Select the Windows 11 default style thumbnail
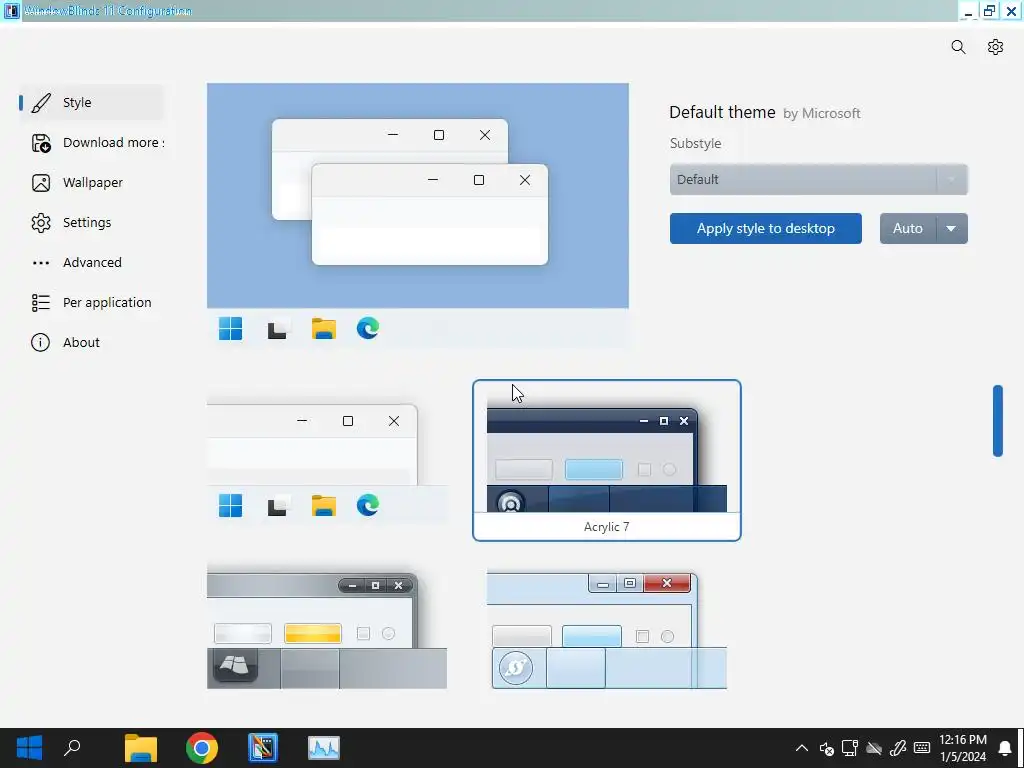1024x768 pixels. (x=327, y=460)
